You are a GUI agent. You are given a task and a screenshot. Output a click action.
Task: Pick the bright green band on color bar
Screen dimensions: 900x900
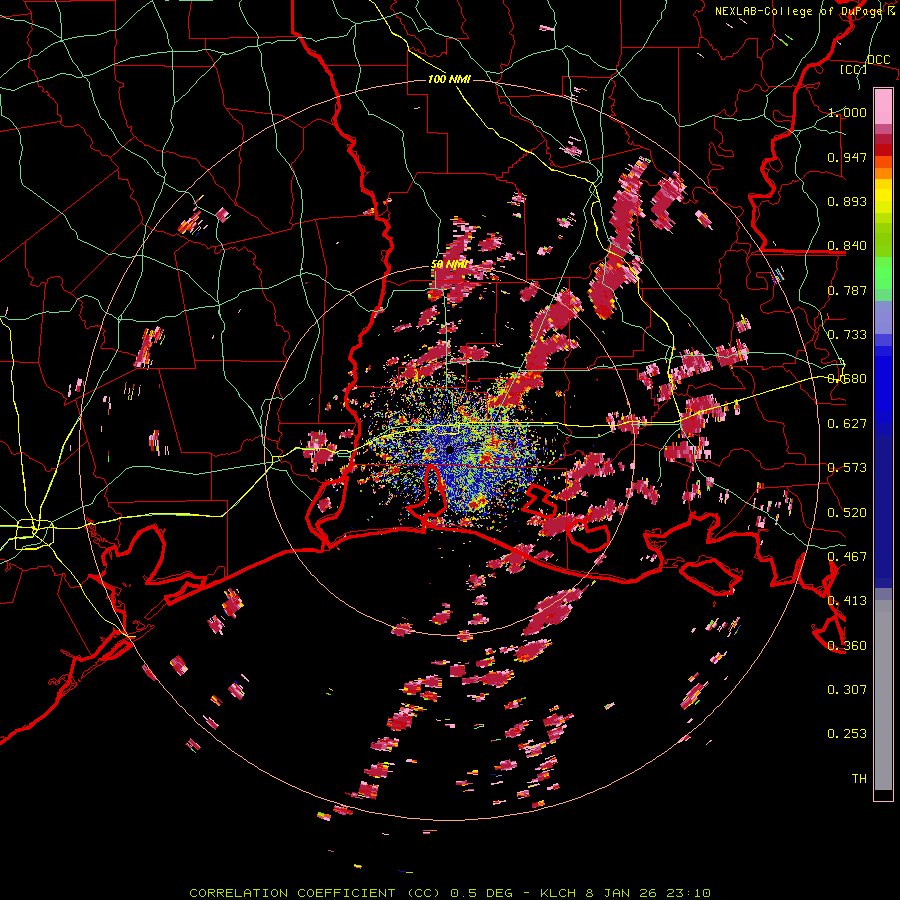(x=883, y=273)
